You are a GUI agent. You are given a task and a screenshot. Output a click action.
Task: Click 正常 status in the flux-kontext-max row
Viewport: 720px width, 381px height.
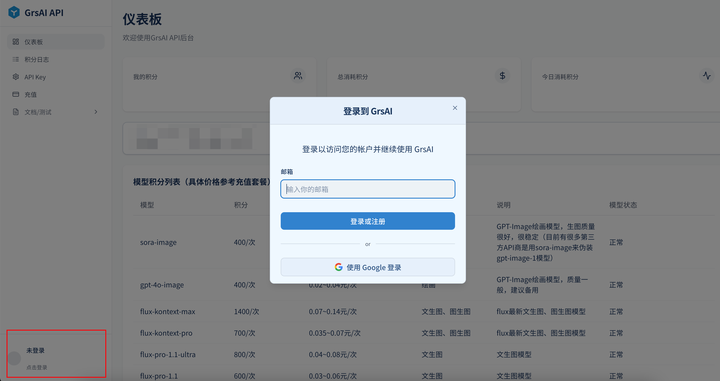pyautogui.click(x=616, y=311)
